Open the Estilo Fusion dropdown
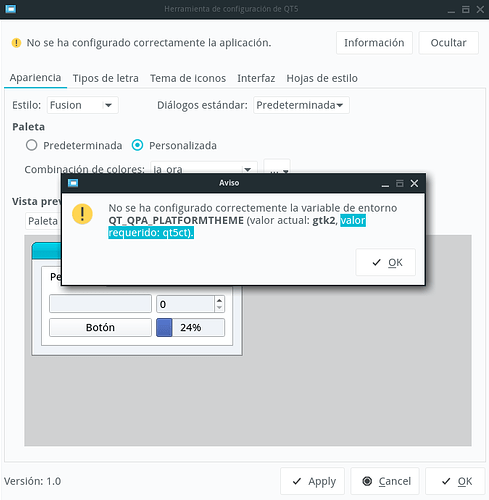The image size is (489, 500). [83, 105]
